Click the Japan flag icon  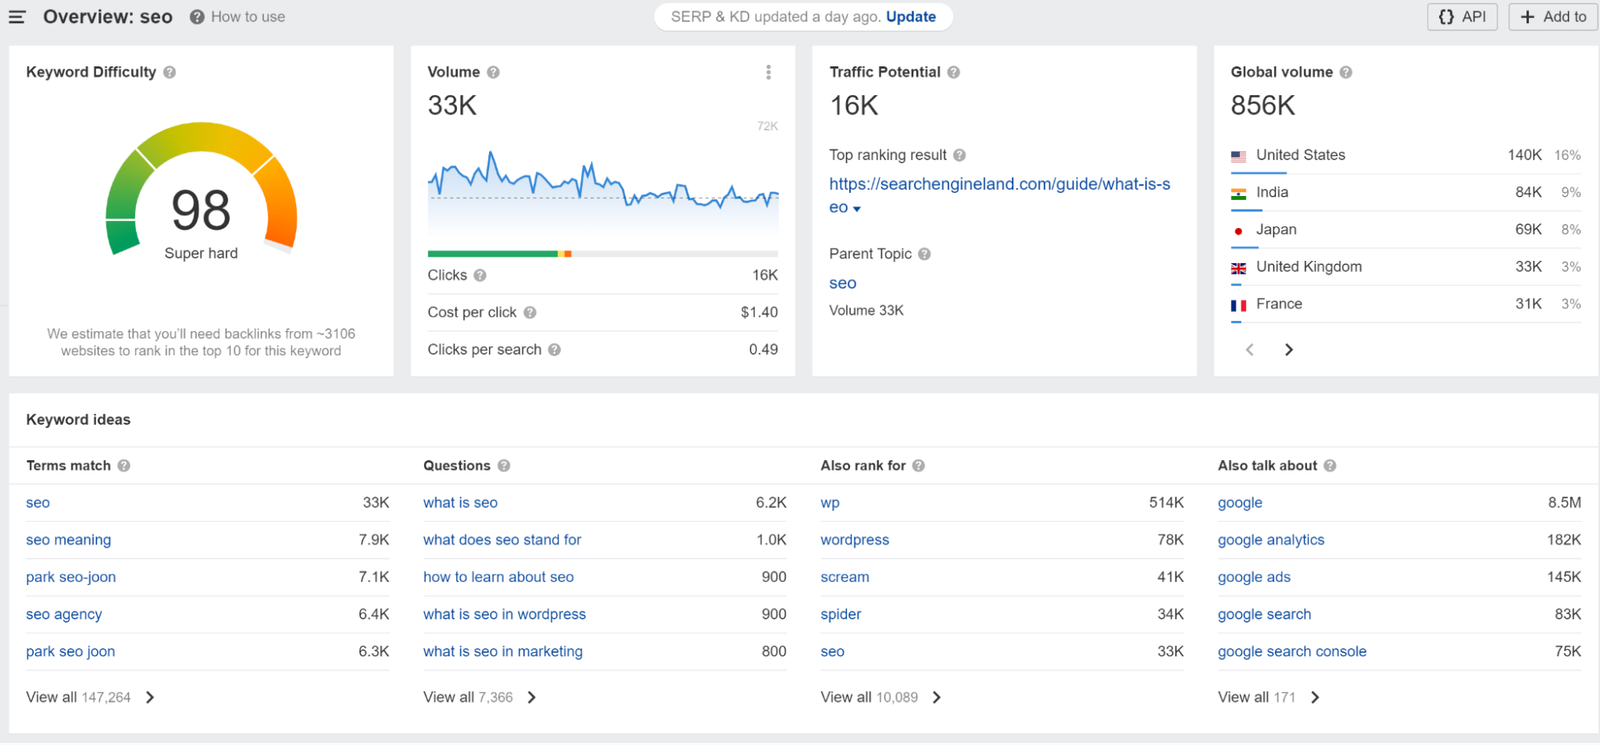1239,230
